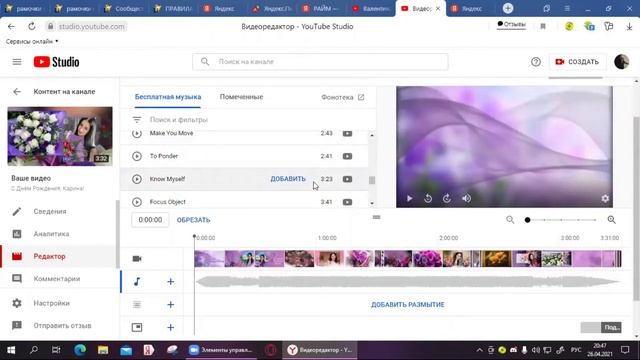Click Отправить отзыв in the sidebar
640x360 pixels.
click(62, 326)
